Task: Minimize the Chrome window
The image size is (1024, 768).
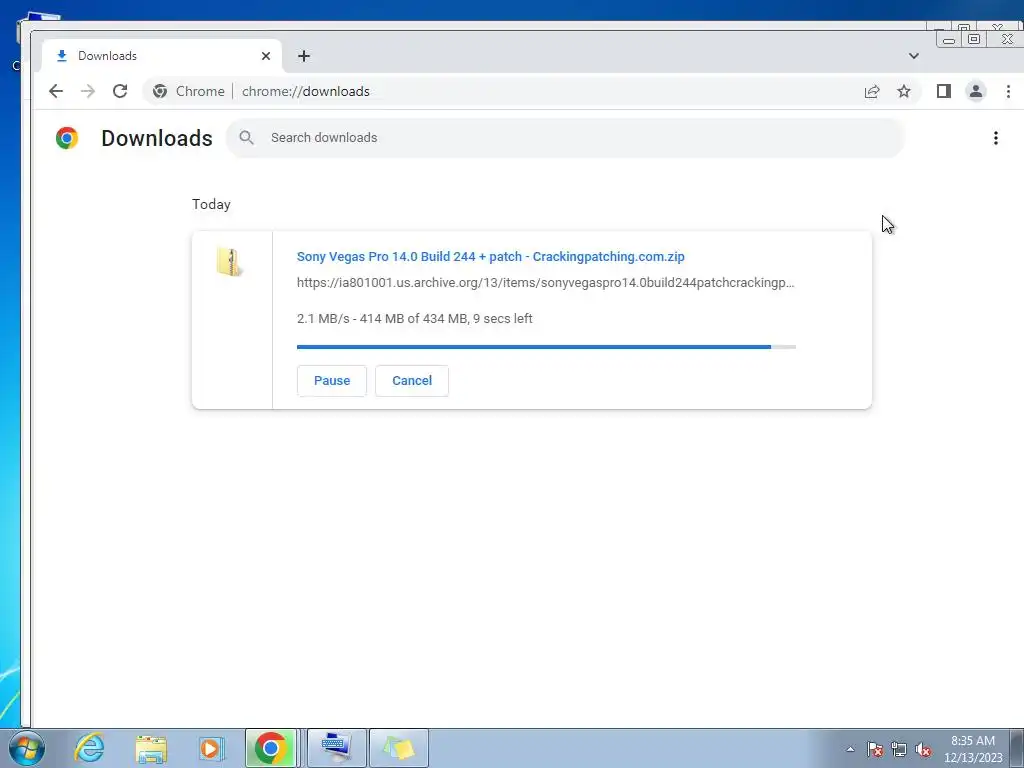Action: 949,40
